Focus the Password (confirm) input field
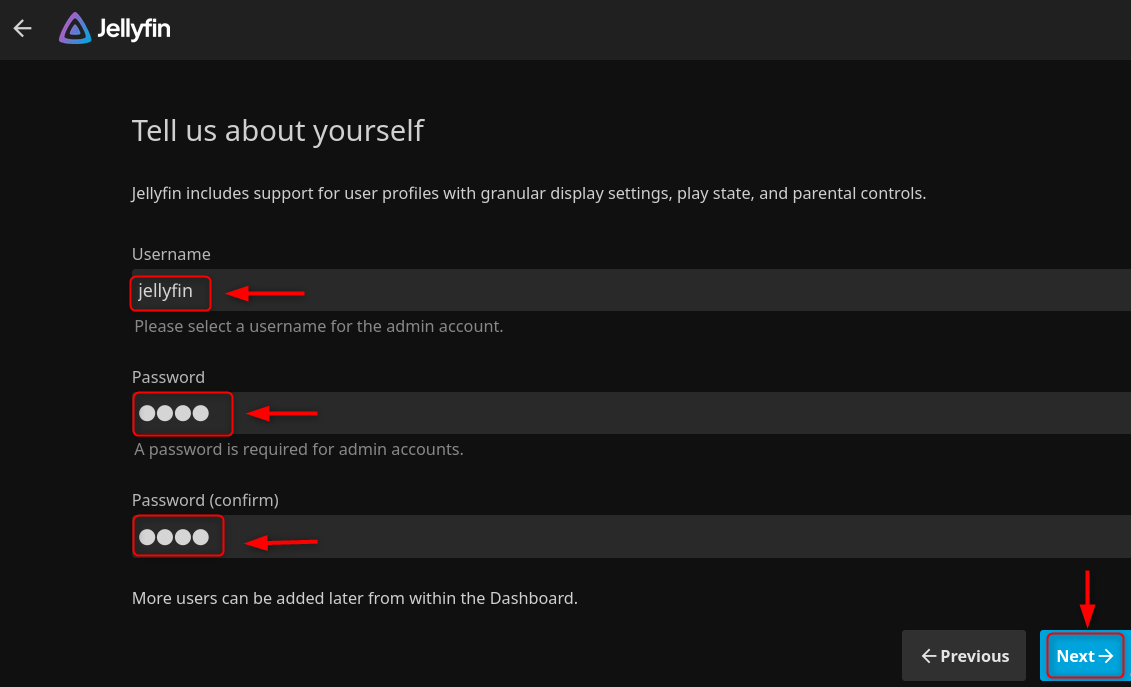The width and height of the screenshot is (1131, 687). click(600, 537)
